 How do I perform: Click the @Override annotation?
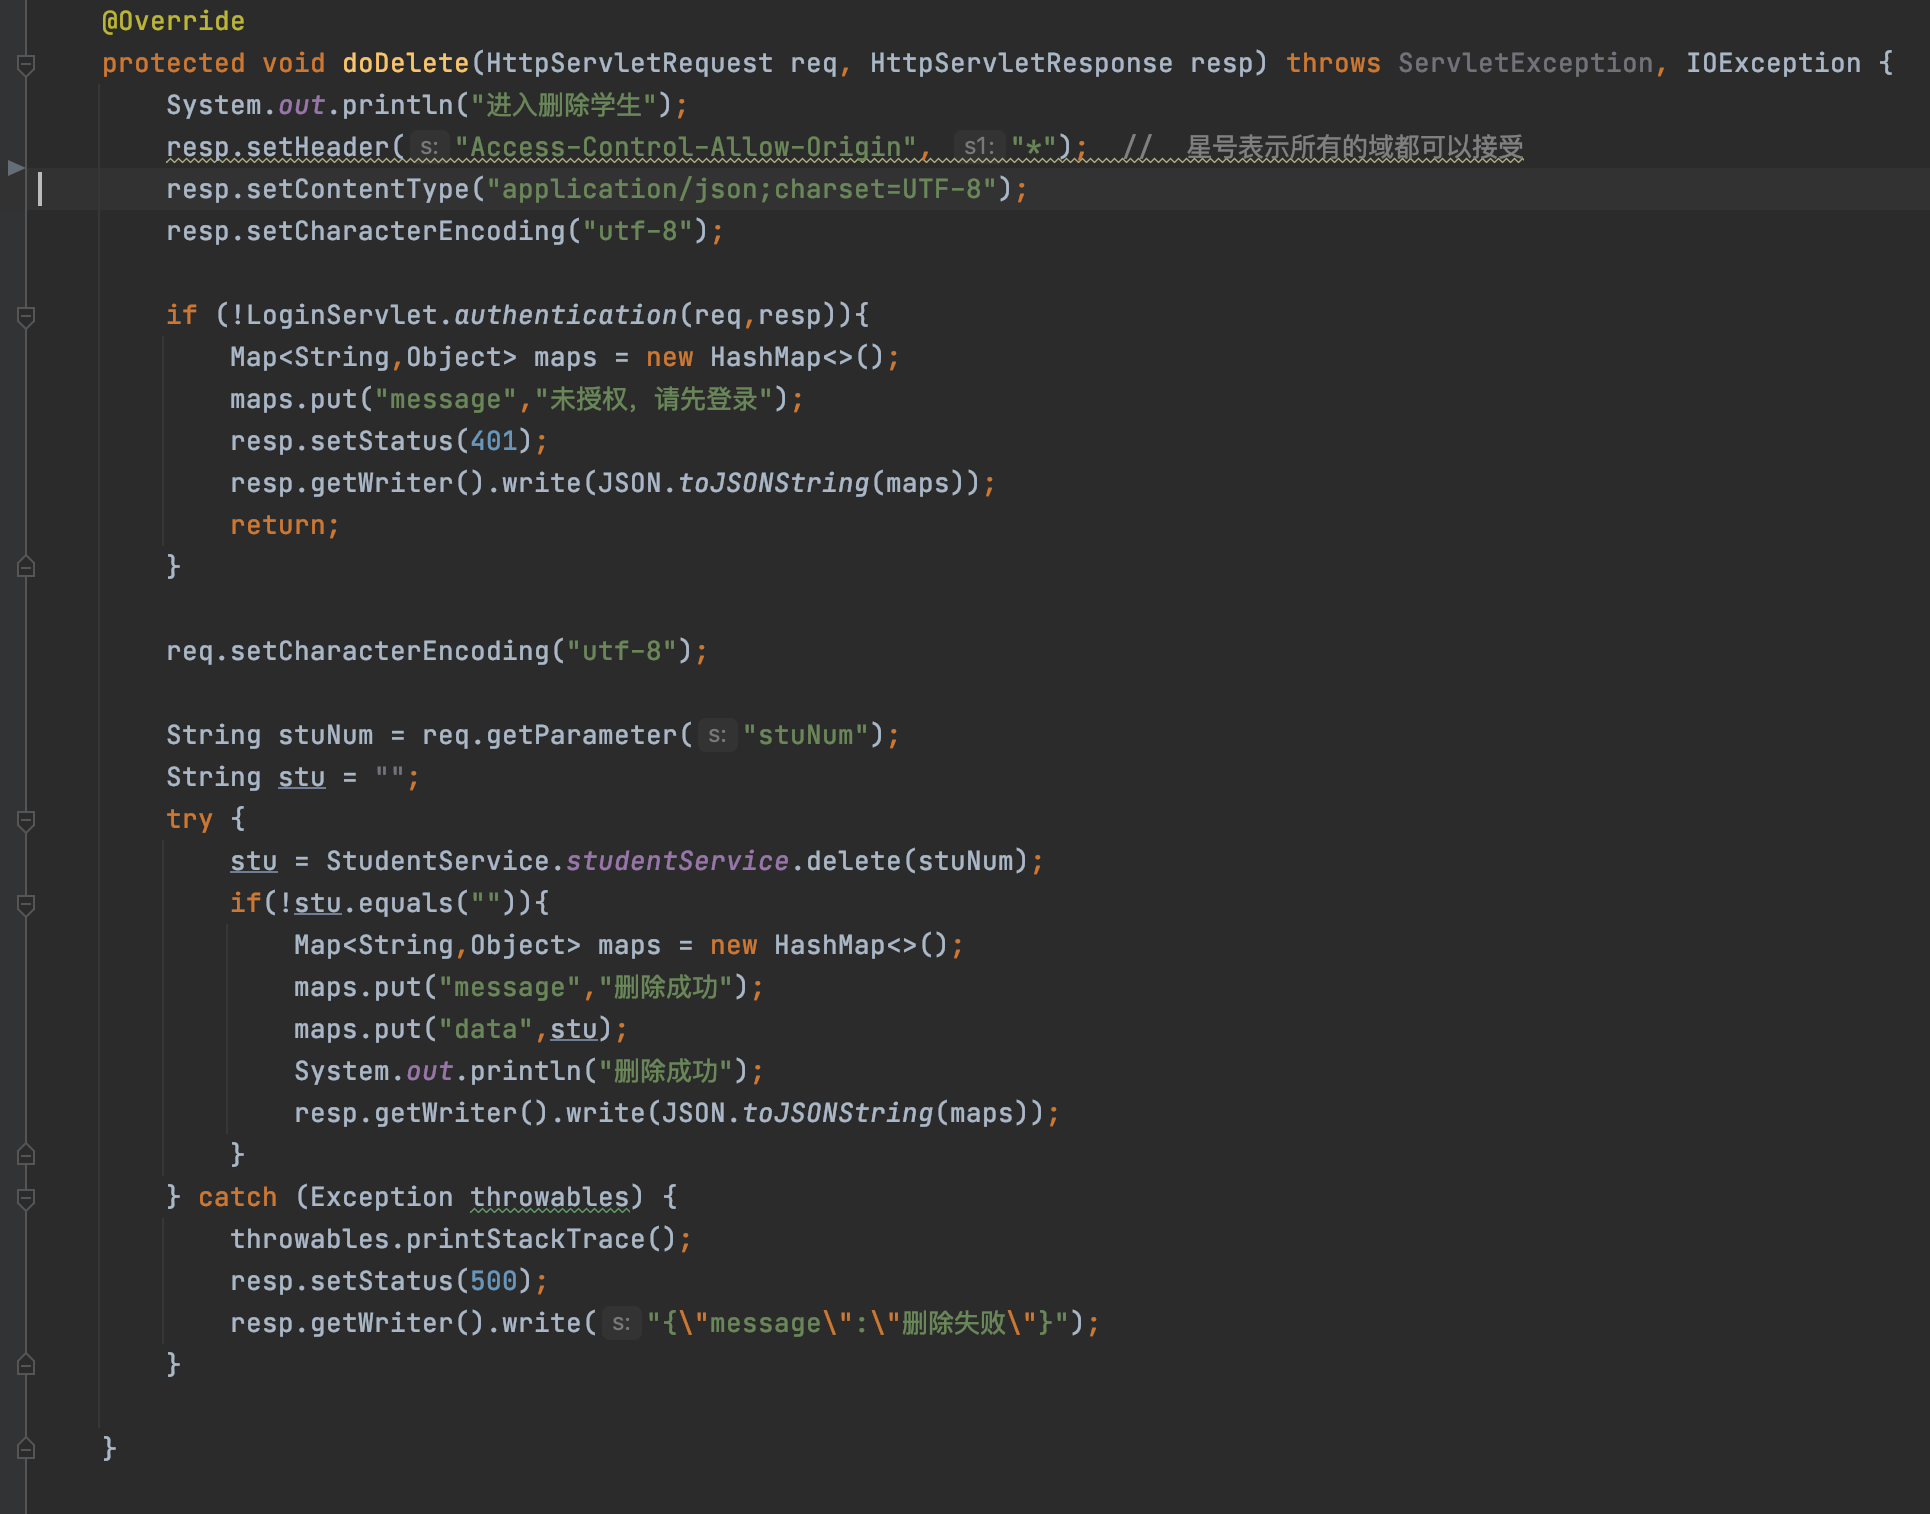pos(173,21)
